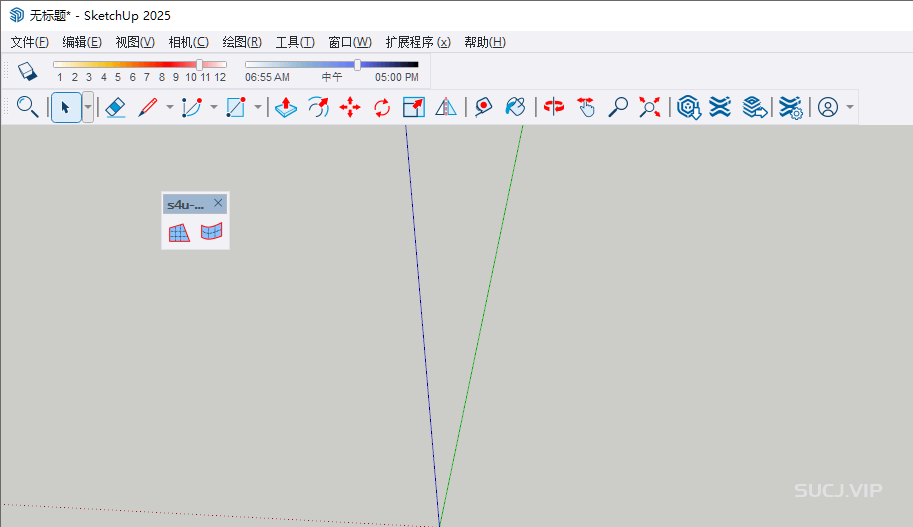
Task: Select the Arc tool
Action: click(192, 107)
